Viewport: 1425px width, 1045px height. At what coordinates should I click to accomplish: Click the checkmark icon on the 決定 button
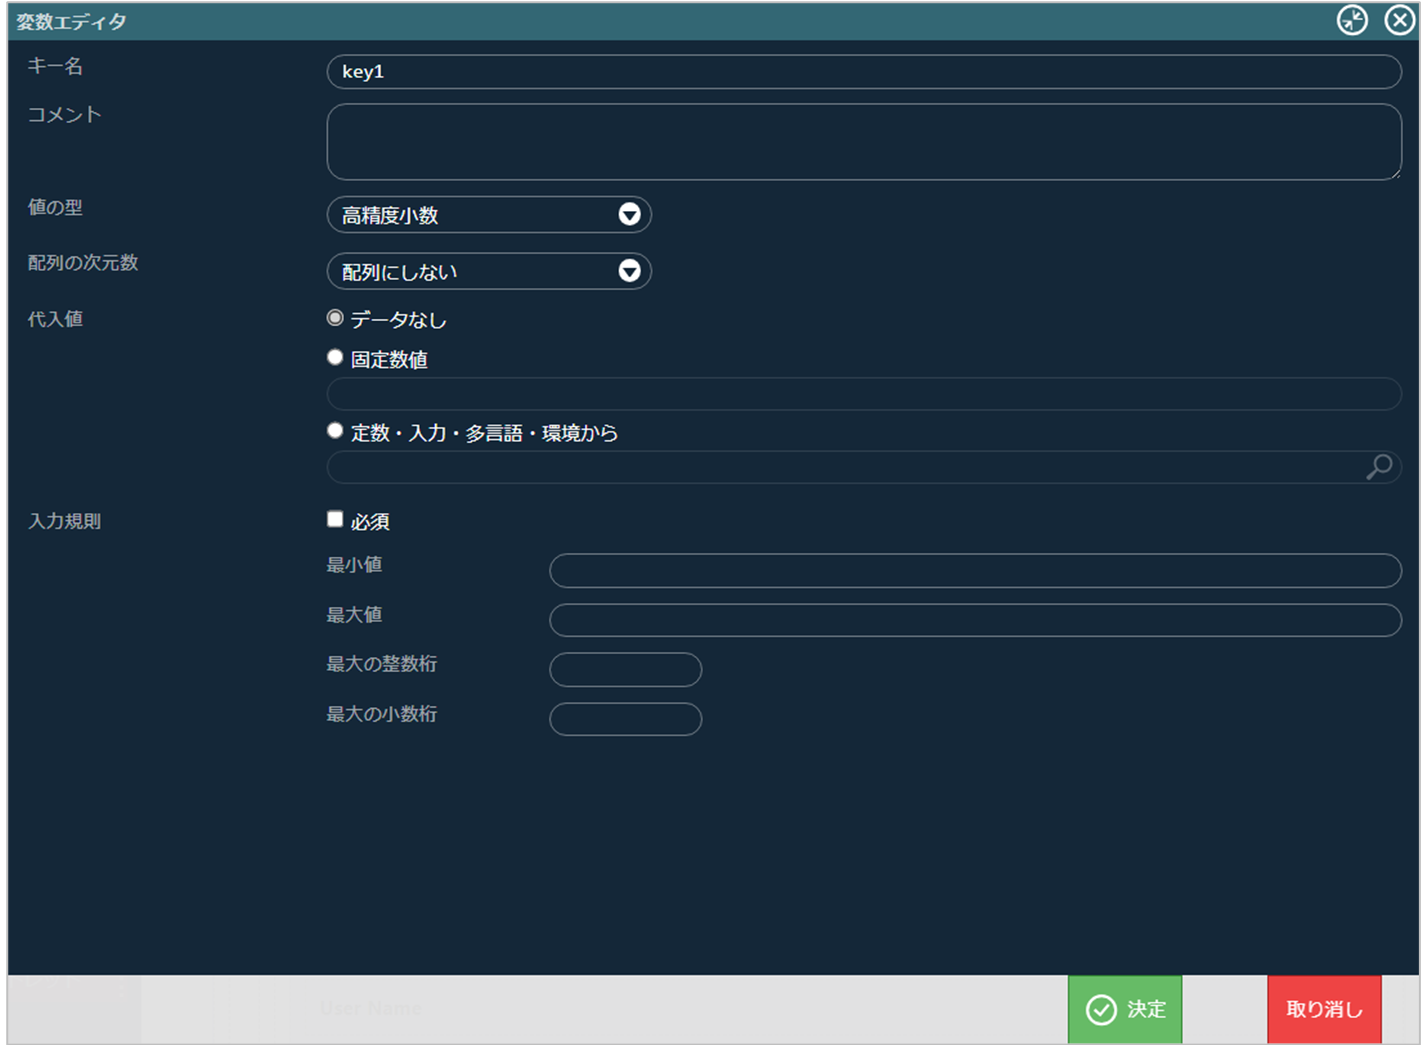pos(1101,1010)
